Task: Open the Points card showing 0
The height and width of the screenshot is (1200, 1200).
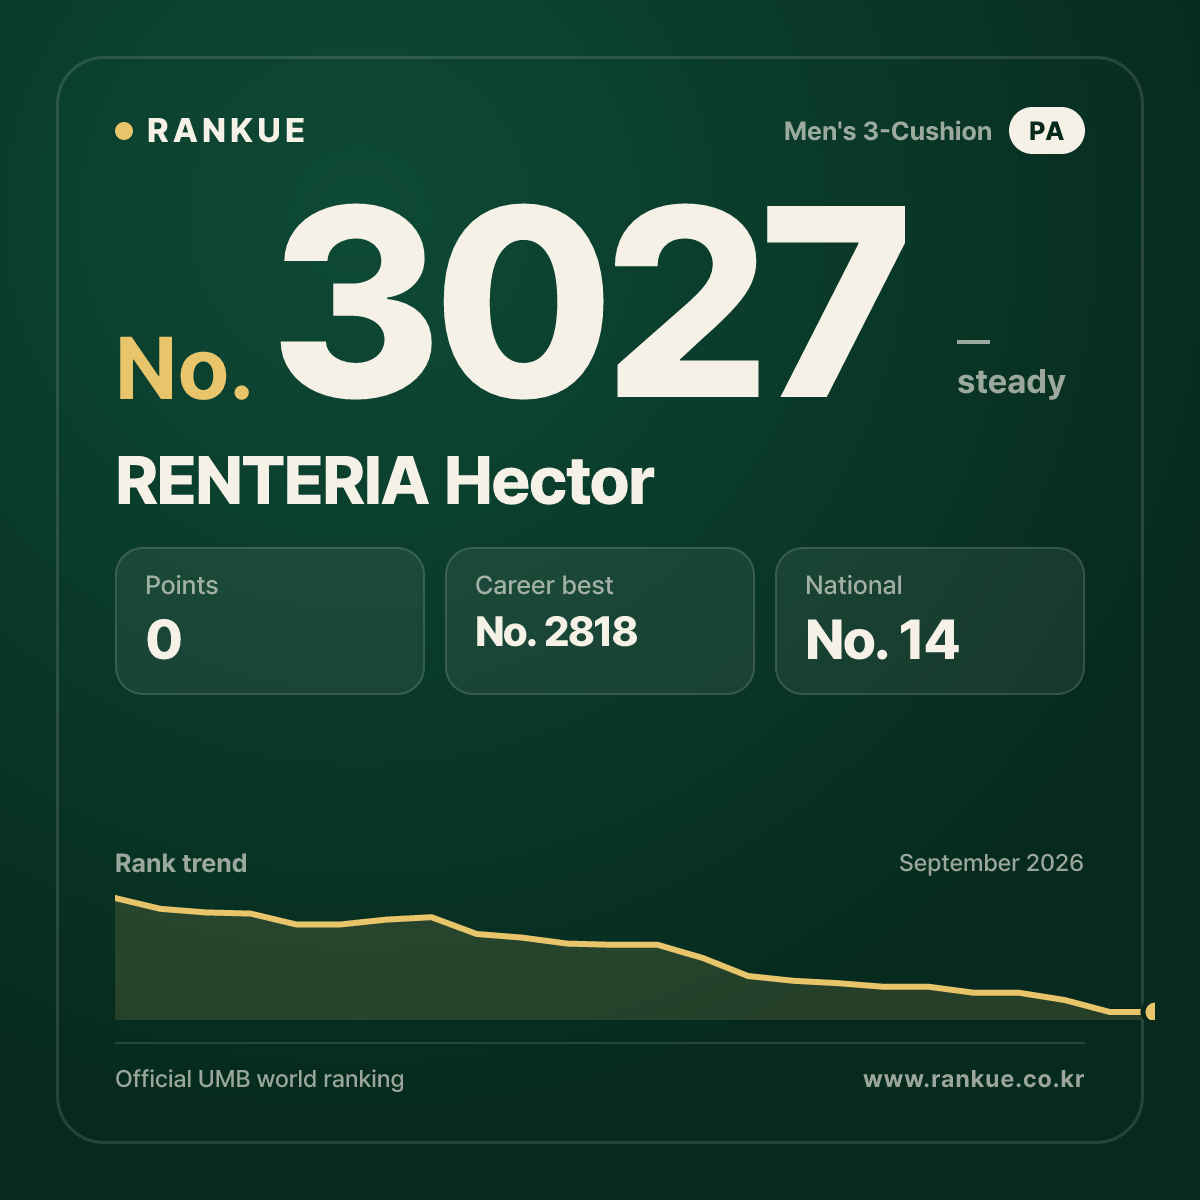Action: click(x=270, y=621)
